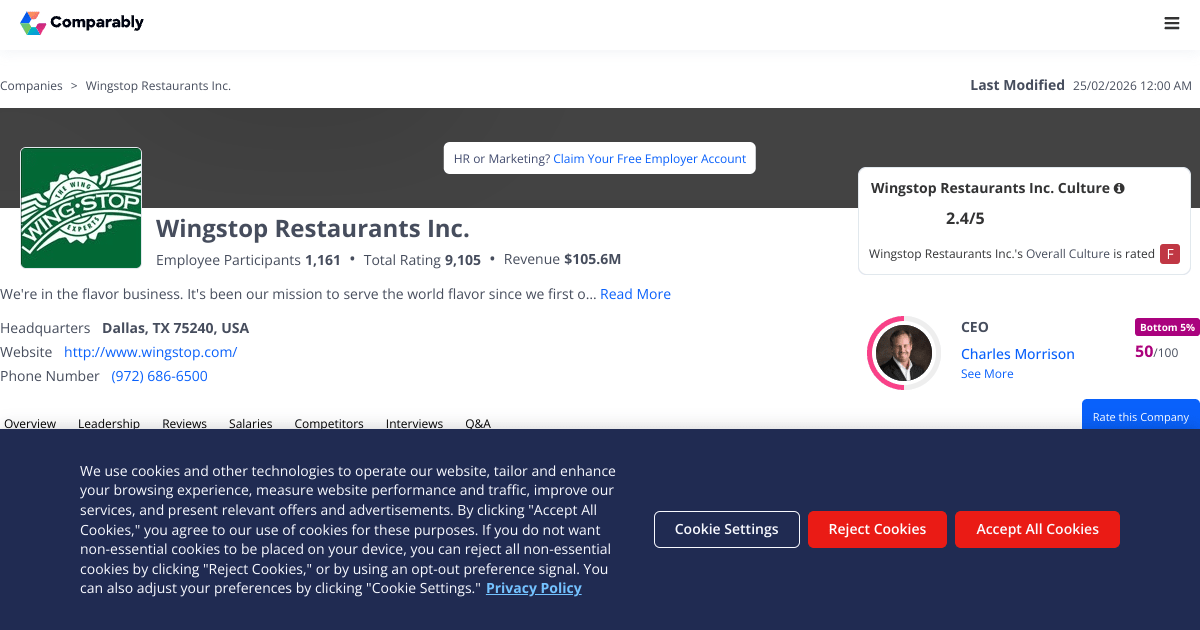The image size is (1200, 630).
Task: Open the Reviews tab
Action: coord(184,423)
